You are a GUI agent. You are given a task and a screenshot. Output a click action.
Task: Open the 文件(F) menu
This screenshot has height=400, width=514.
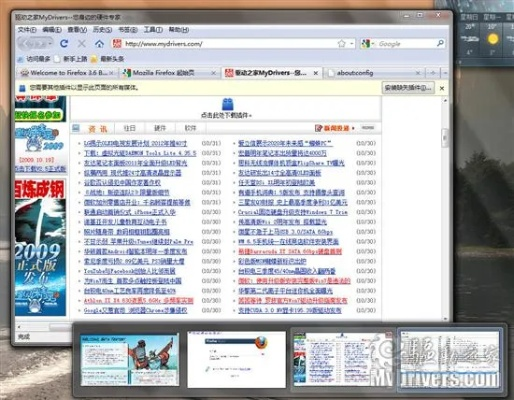[x=27, y=30]
